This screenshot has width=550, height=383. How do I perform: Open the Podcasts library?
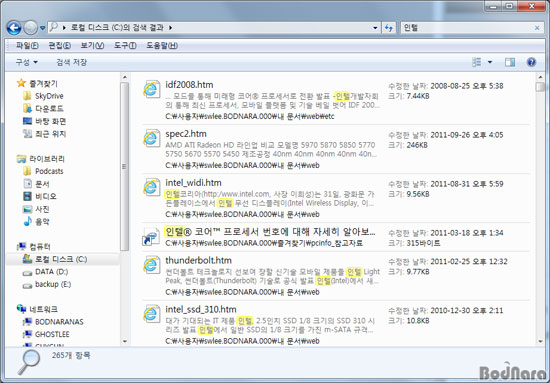43,171
